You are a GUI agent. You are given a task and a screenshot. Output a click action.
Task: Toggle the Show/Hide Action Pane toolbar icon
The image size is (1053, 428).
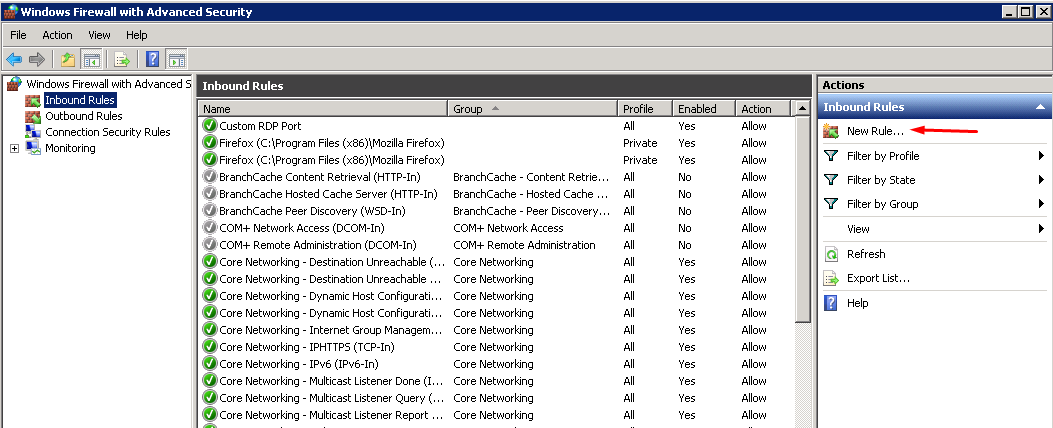coord(176,60)
